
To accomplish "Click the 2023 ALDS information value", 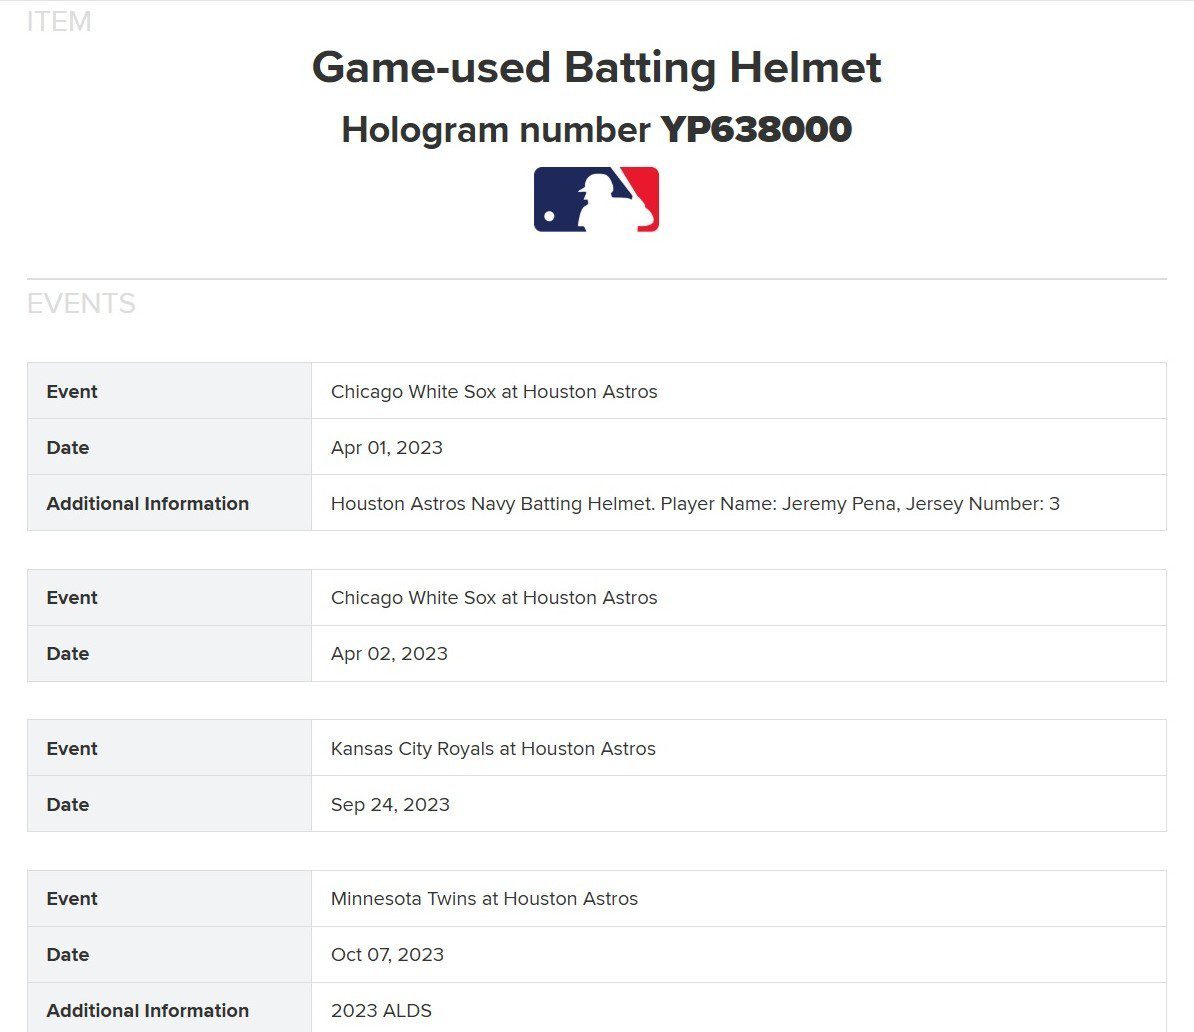I will coord(381,1010).
